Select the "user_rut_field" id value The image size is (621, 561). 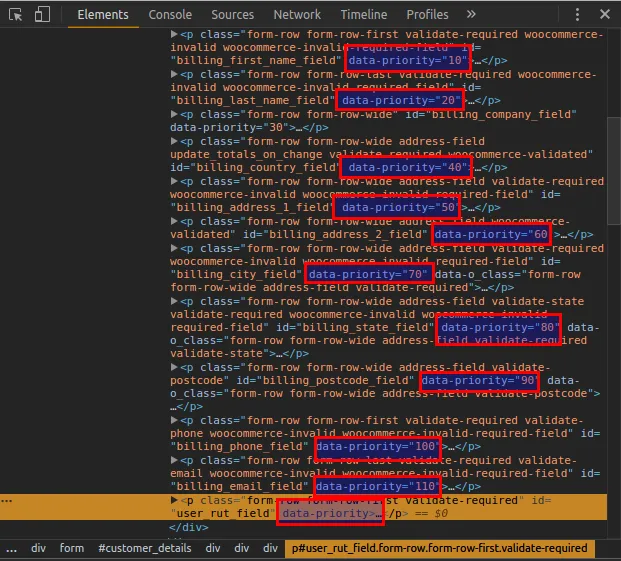click(x=223, y=513)
